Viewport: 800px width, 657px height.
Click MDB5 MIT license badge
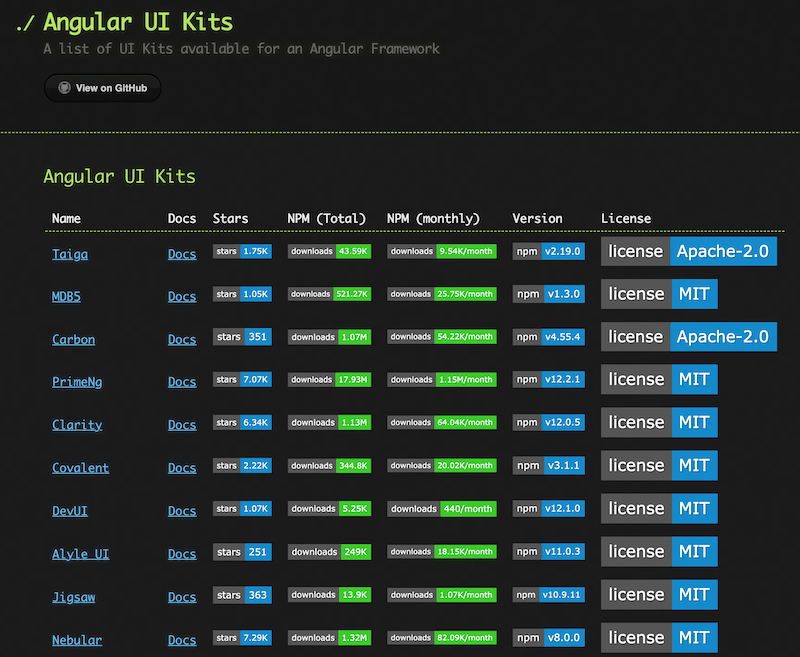pyautogui.click(x=659, y=294)
